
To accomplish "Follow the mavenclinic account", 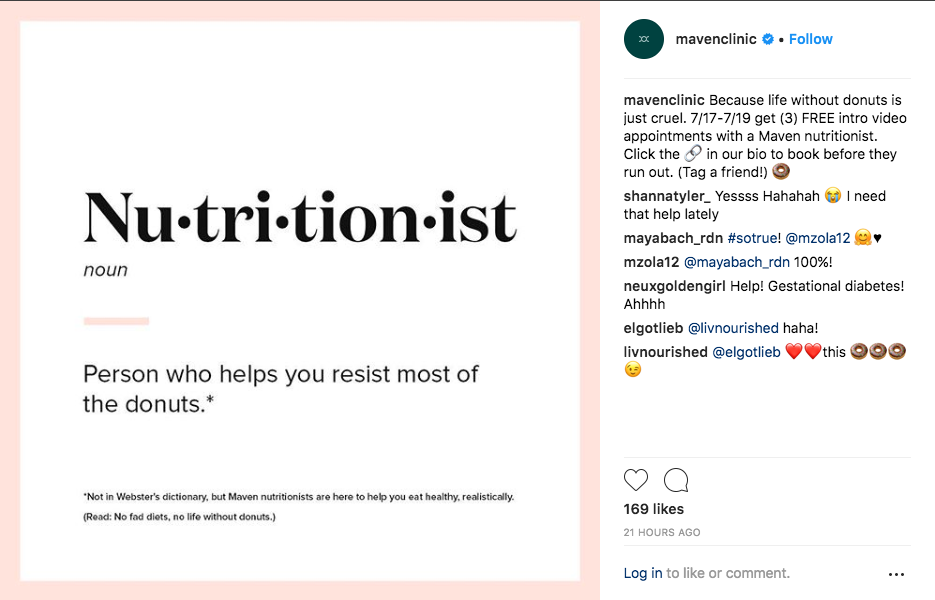I will tap(810, 39).
